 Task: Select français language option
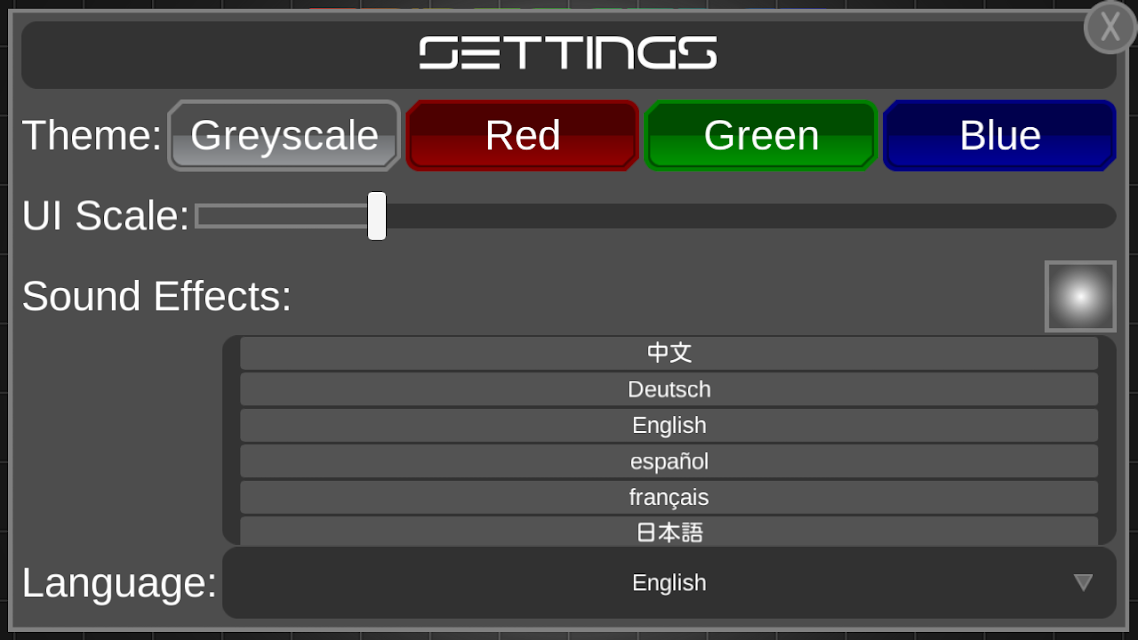point(669,497)
